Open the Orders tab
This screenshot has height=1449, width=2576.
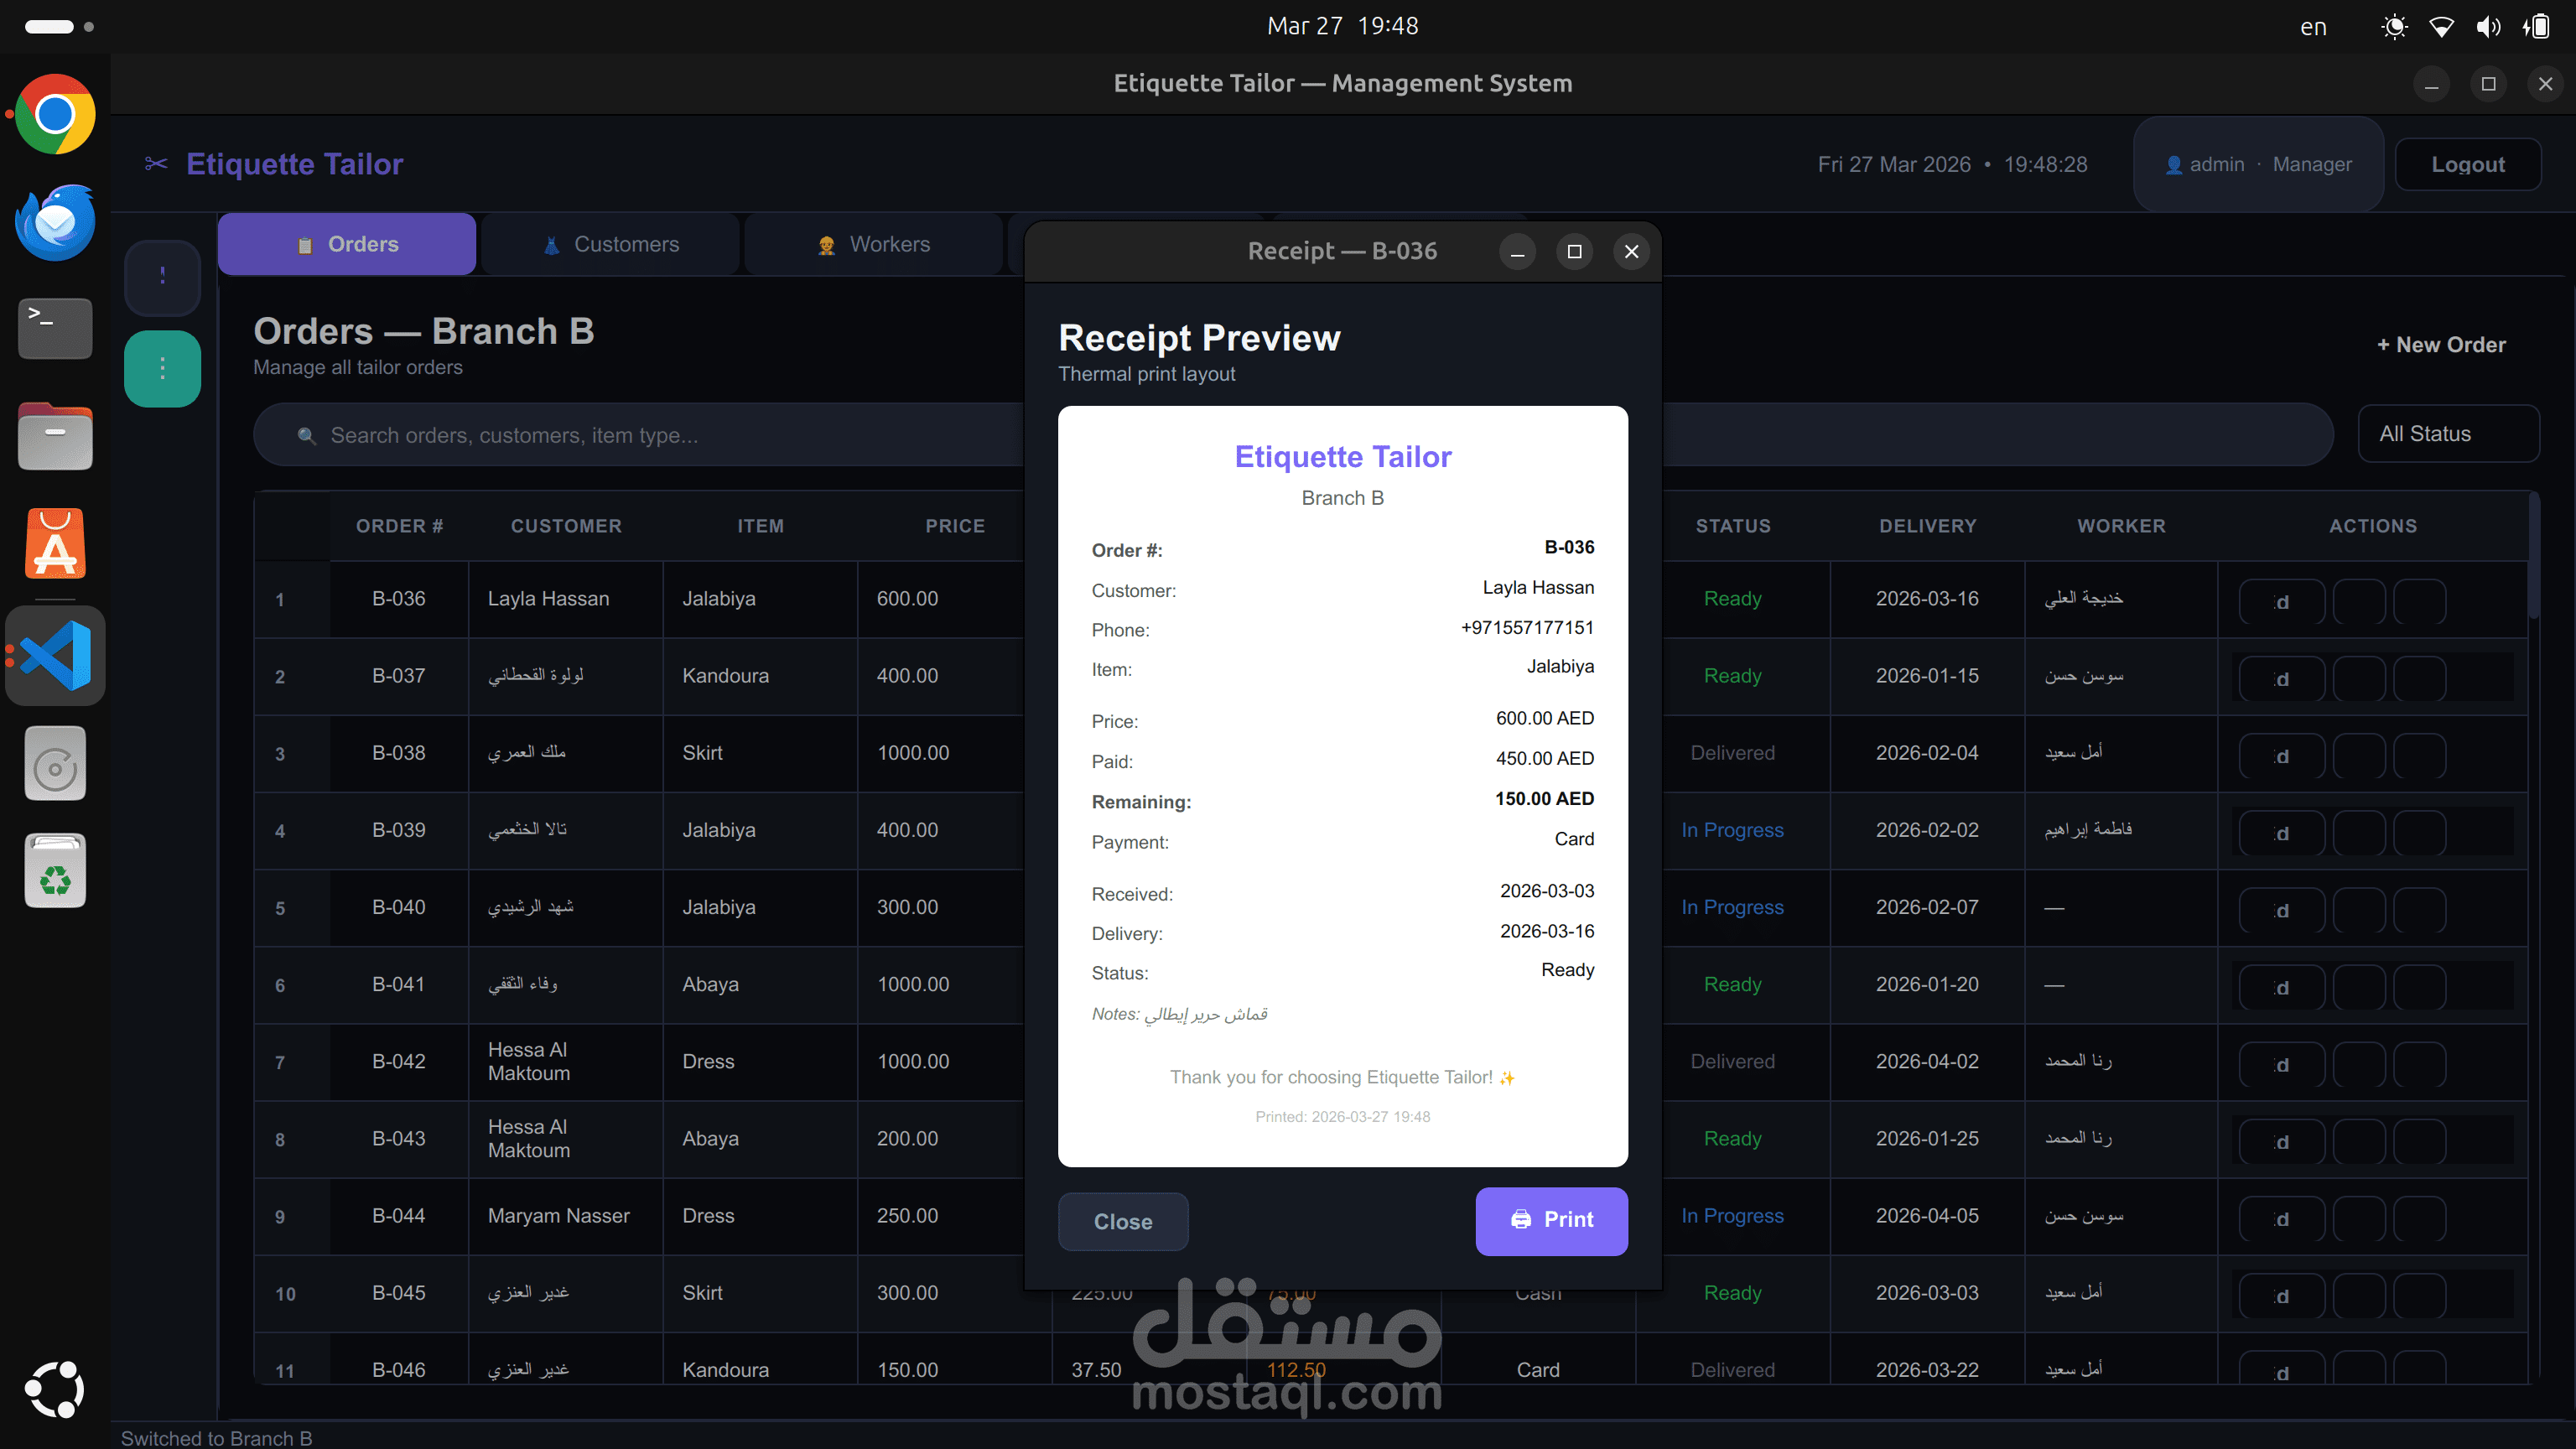click(347, 244)
